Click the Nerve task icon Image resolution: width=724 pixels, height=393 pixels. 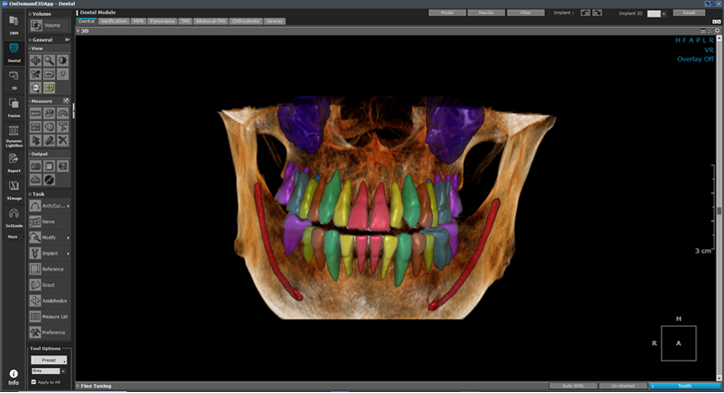coord(36,222)
